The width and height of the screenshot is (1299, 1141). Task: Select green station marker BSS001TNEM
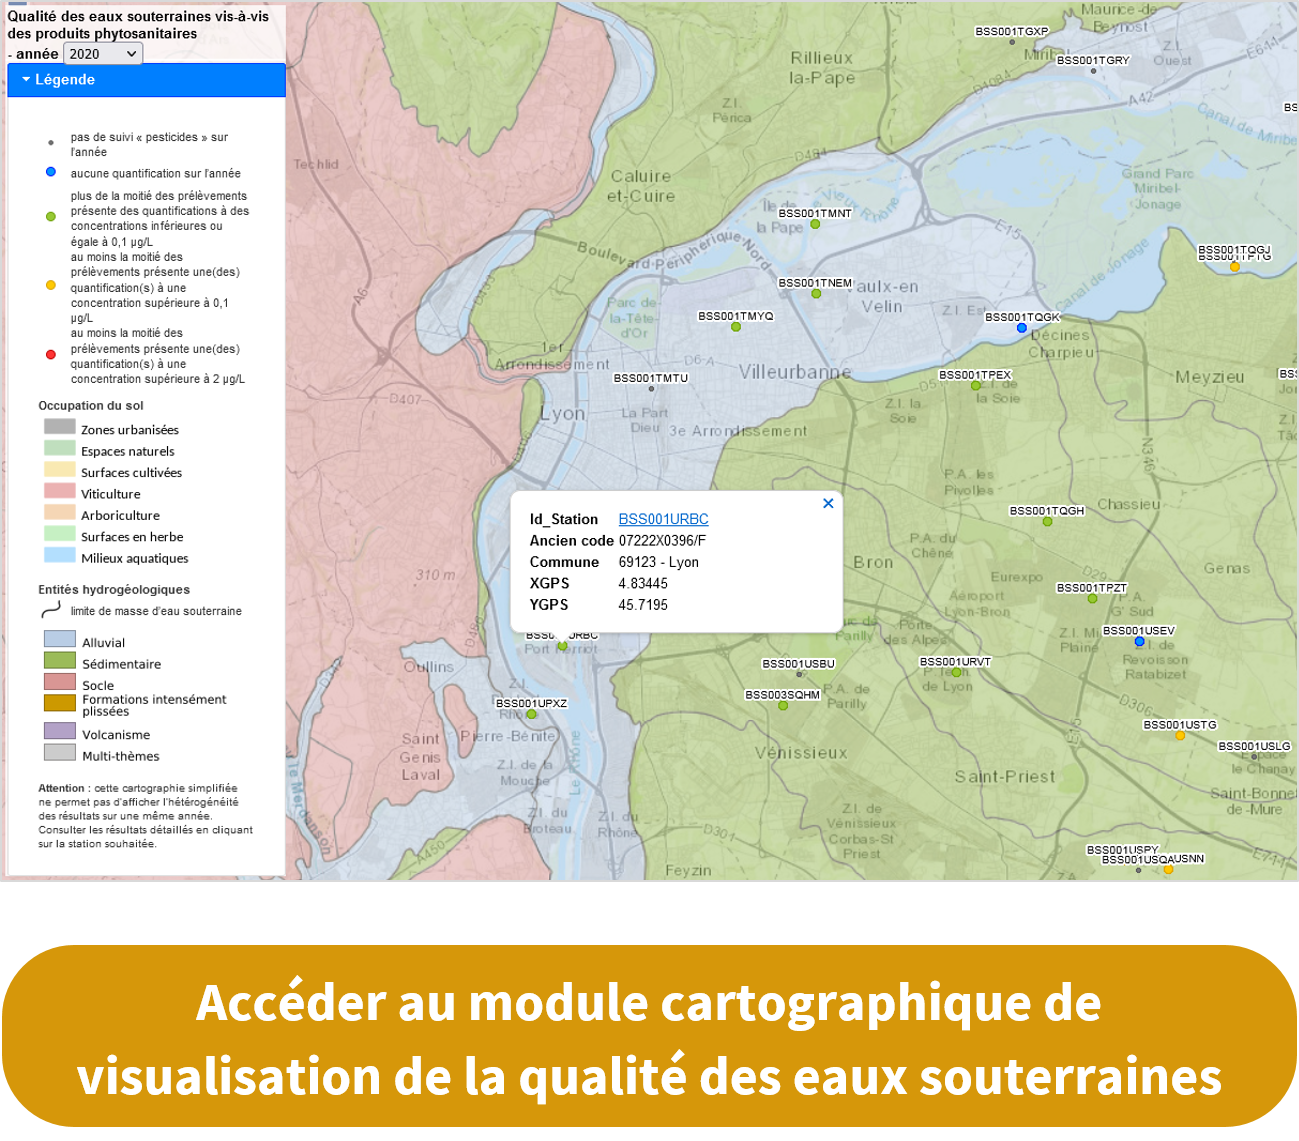pyautogui.click(x=816, y=294)
